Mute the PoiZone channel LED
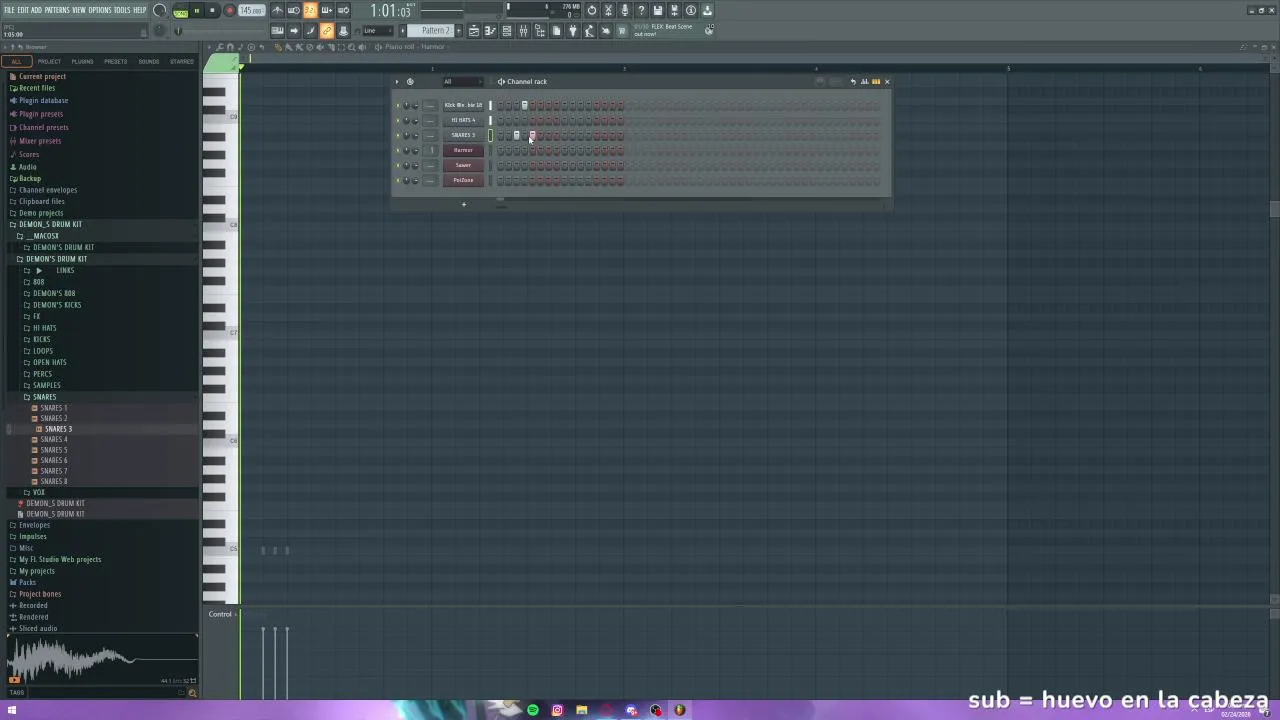Image resolution: width=1280 pixels, height=720 pixels. (x=397, y=180)
